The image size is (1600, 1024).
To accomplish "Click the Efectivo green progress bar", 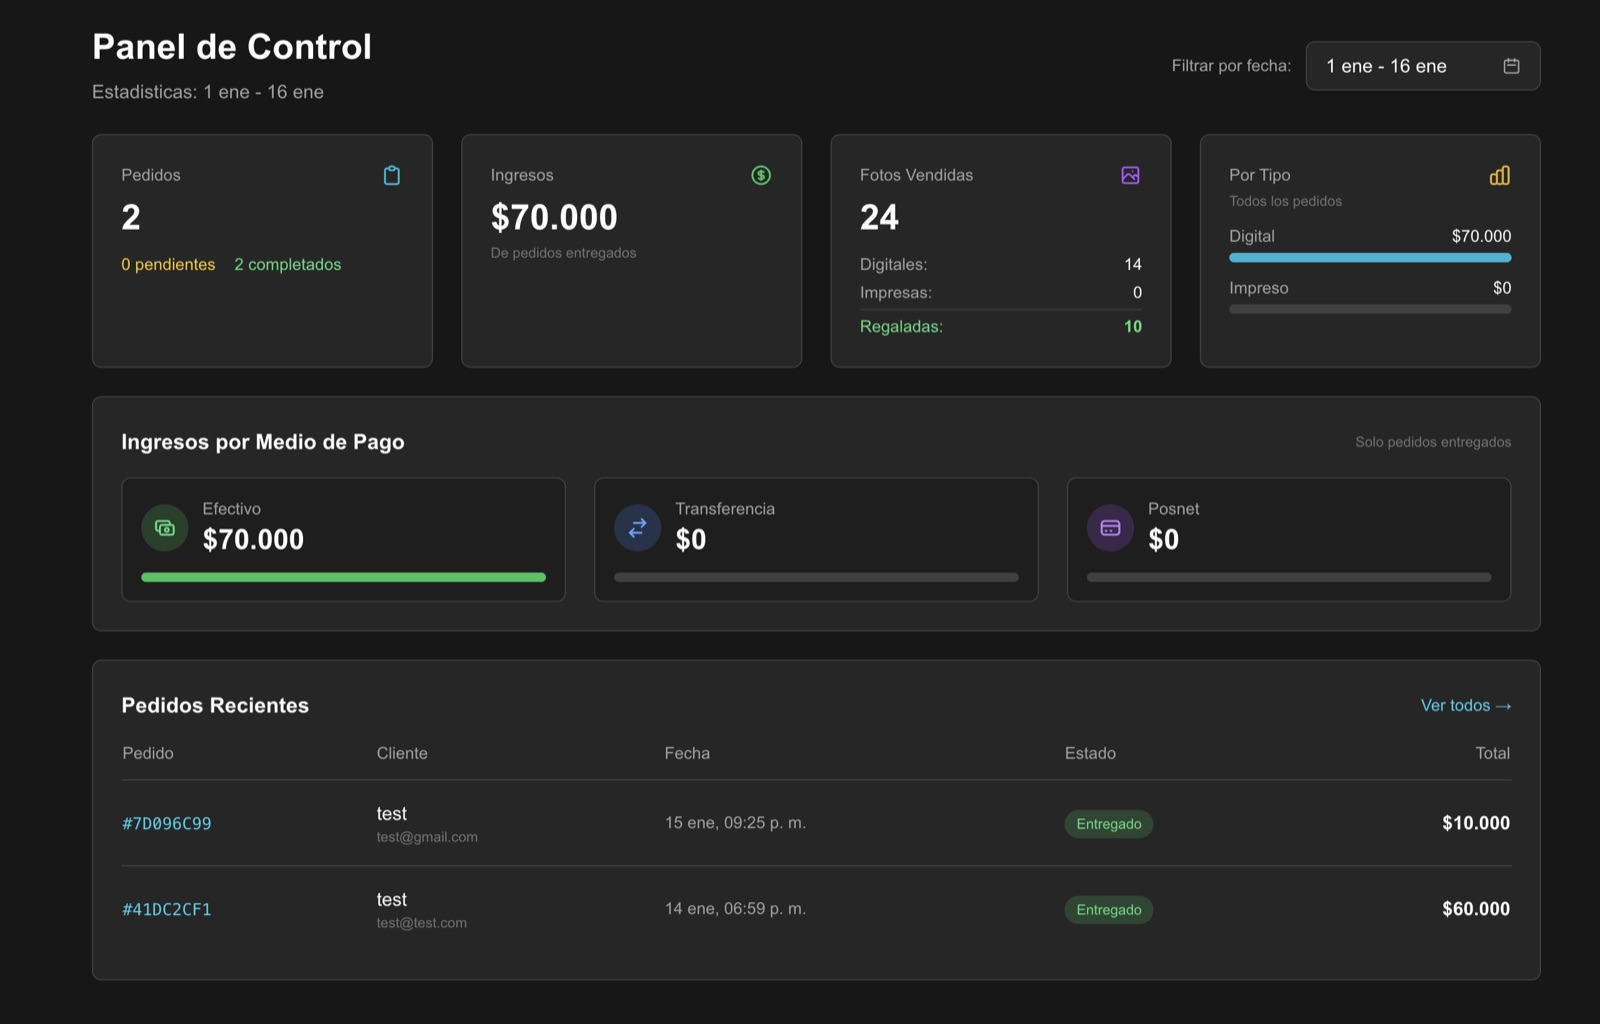I will pyautogui.click(x=343, y=577).
